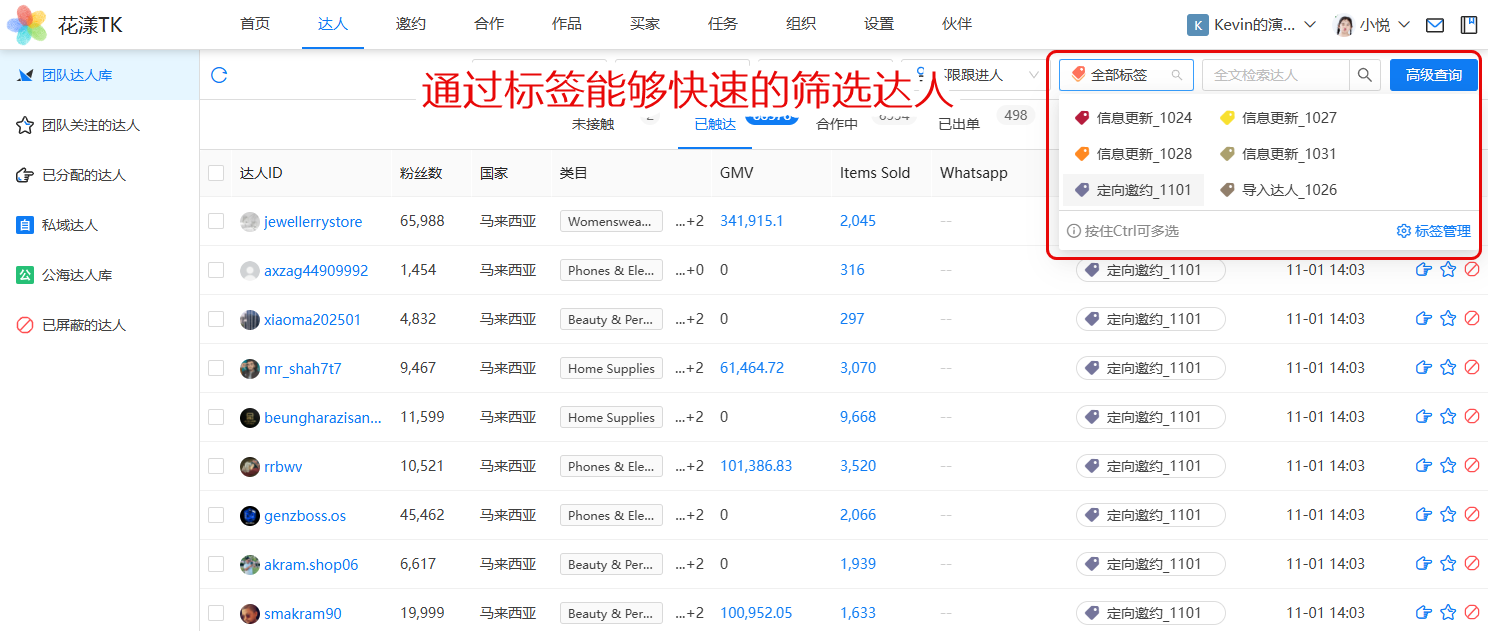The image size is (1488, 631).
Task: Switch to the 合作中 tab
Action: pyautogui.click(x=837, y=124)
